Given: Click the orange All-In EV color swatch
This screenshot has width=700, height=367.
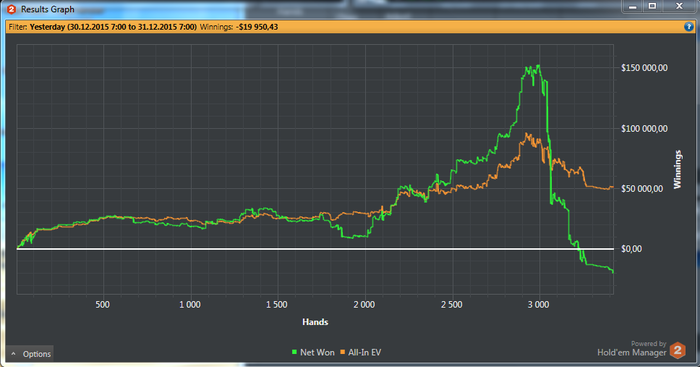Looking at the screenshot, I should click(342, 352).
